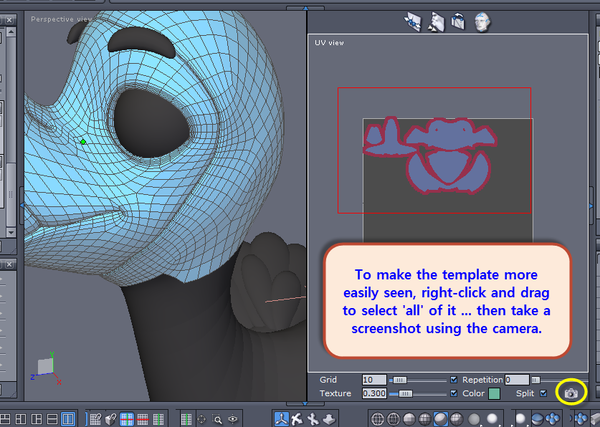This screenshot has width=600, height=427.
Task: Select the head bust icon above UV view
Action: (482, 22)
